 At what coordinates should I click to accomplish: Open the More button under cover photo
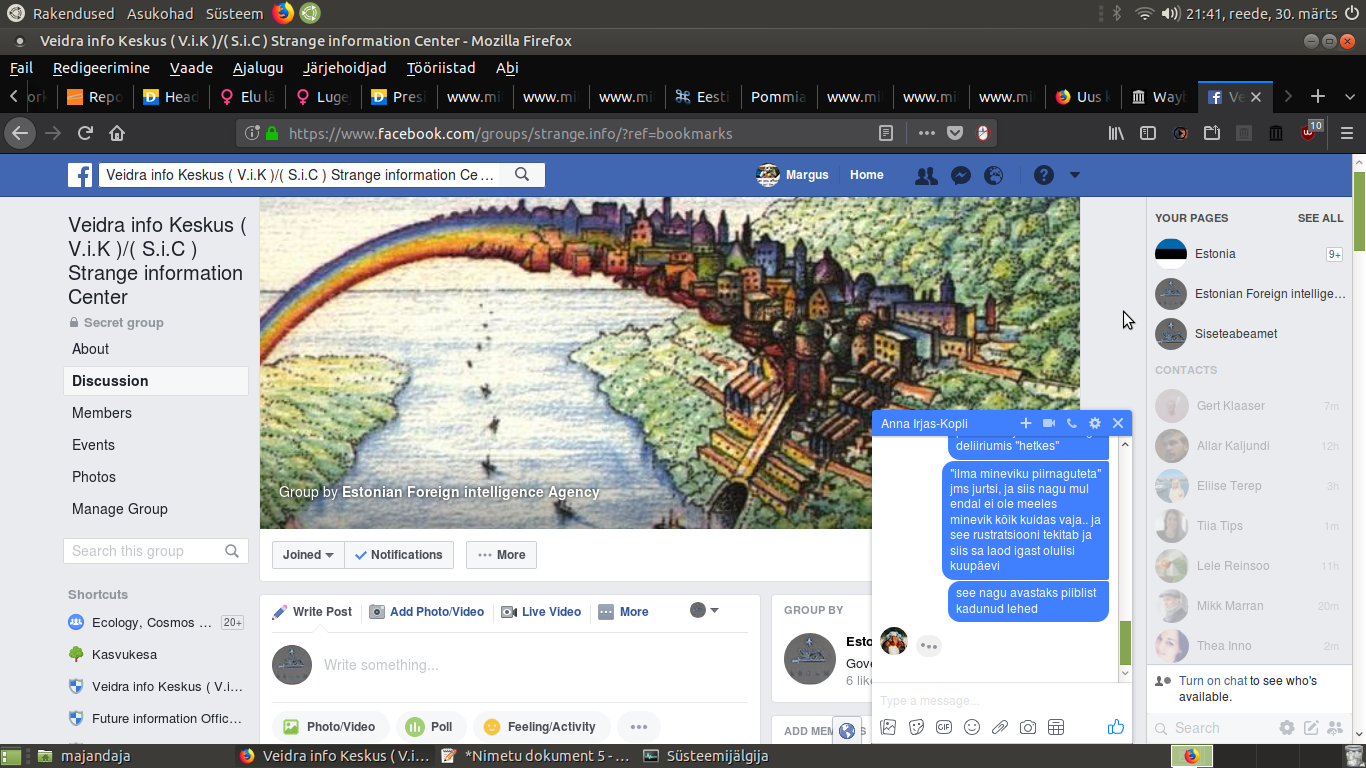pyautogui.click(x=501, y=555)
